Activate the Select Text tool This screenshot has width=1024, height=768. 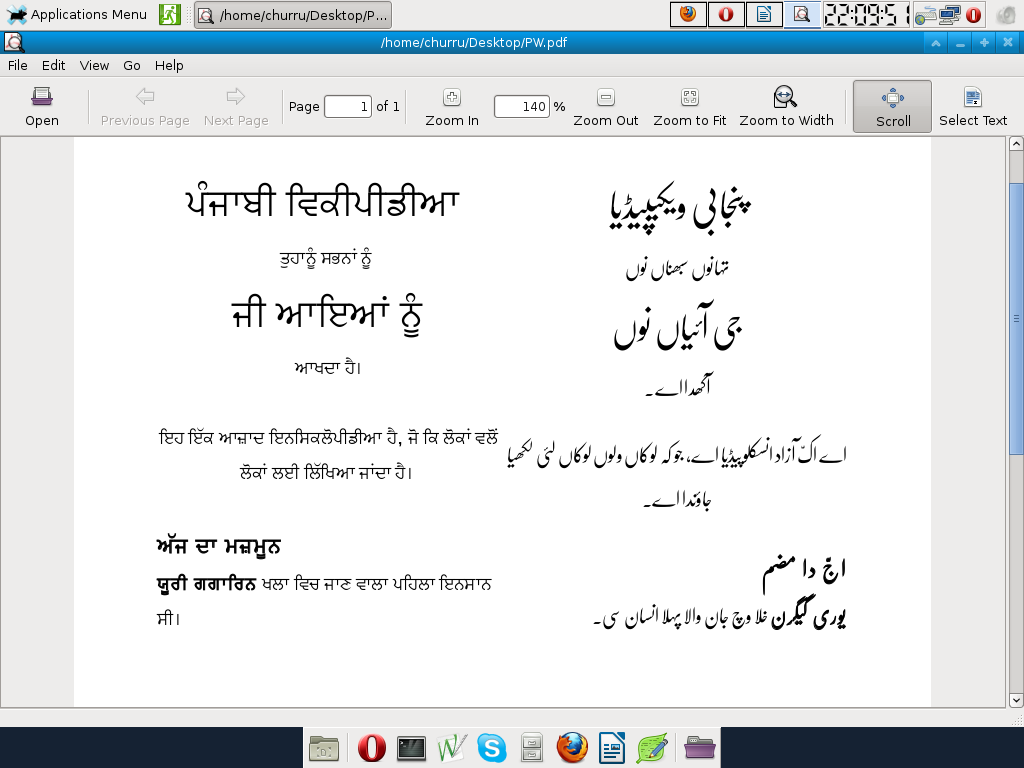[973, 106]
